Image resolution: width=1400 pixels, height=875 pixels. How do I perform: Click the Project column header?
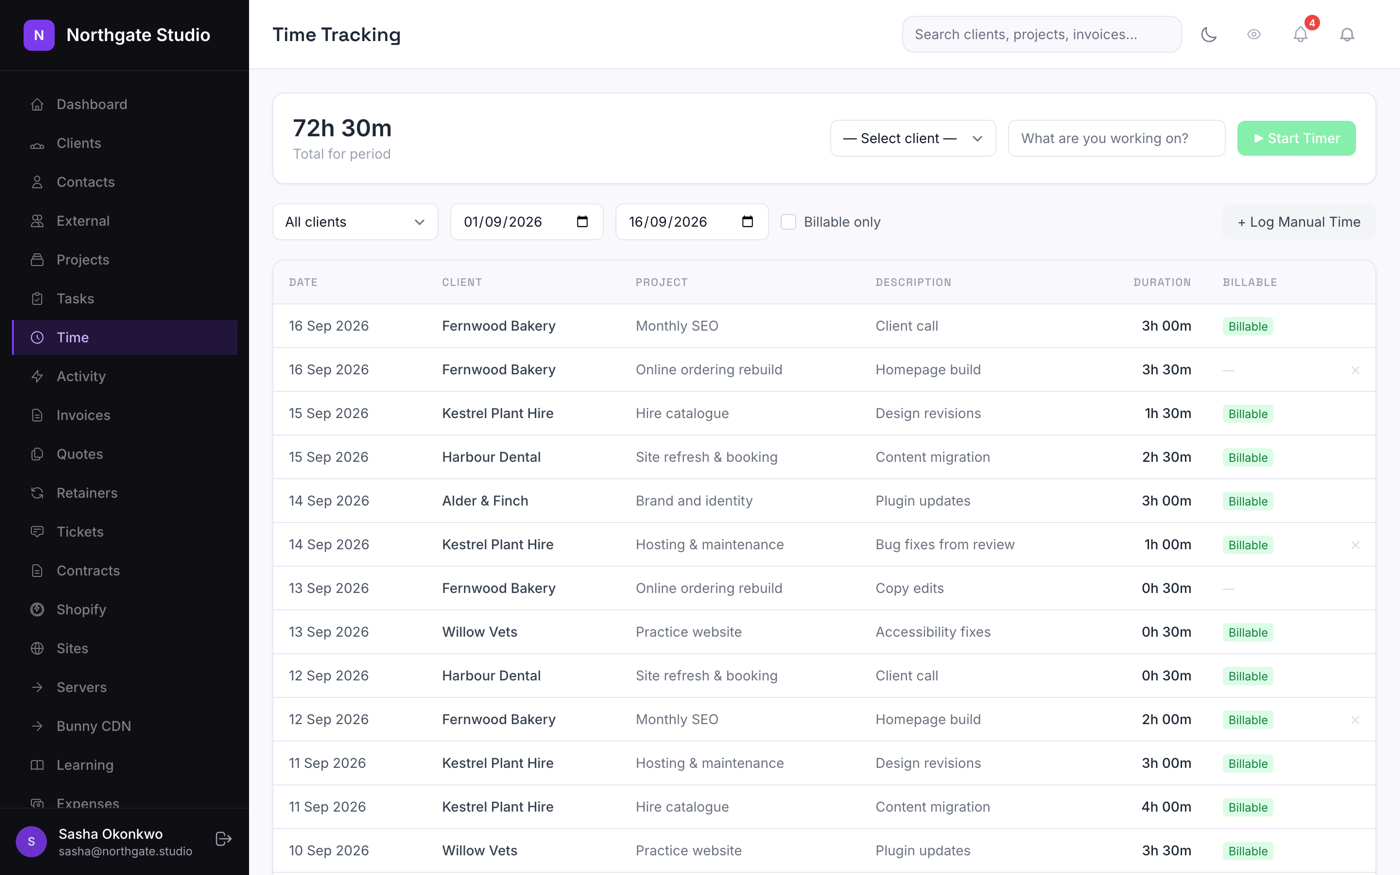click(x=662, y=283)
